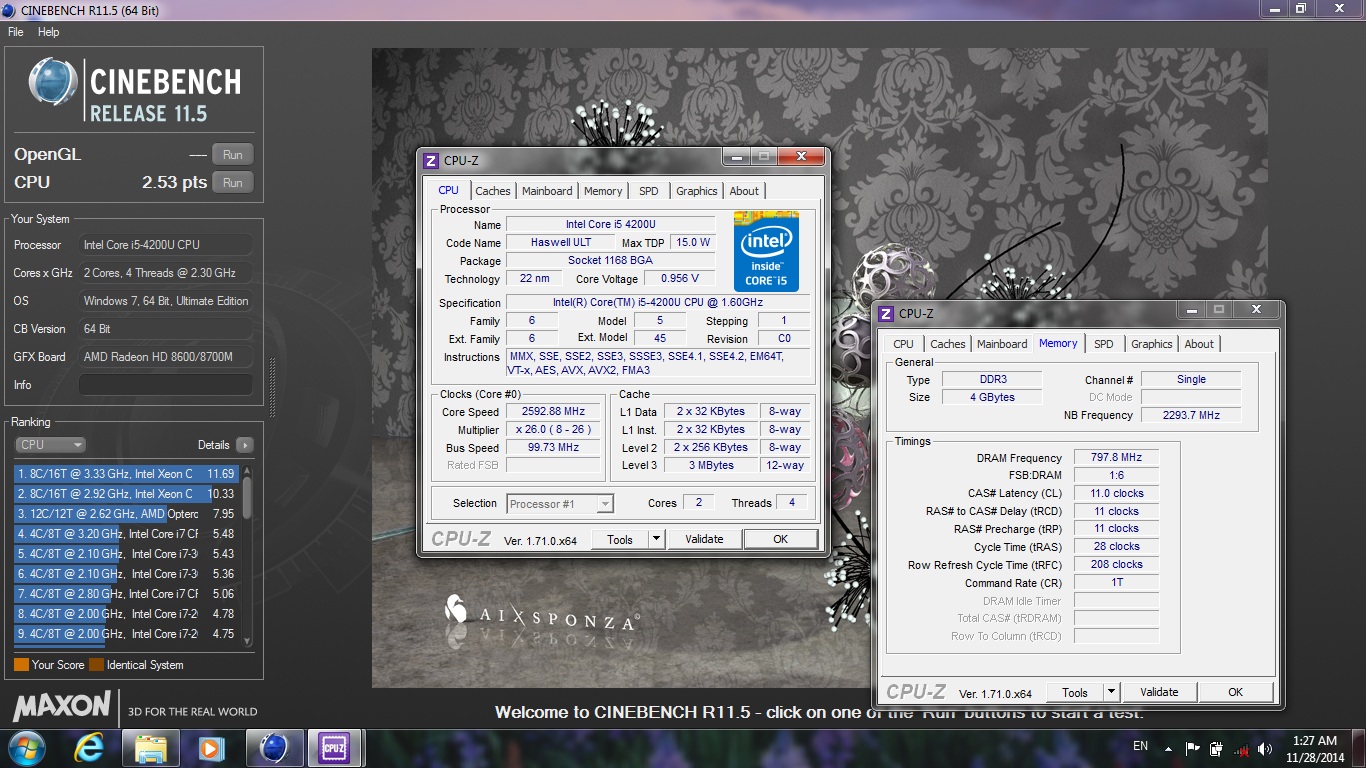Click OK in the CPU tab window
Image resolution: width=1366 pixels, height=768 pixels.
pos(781,539)
